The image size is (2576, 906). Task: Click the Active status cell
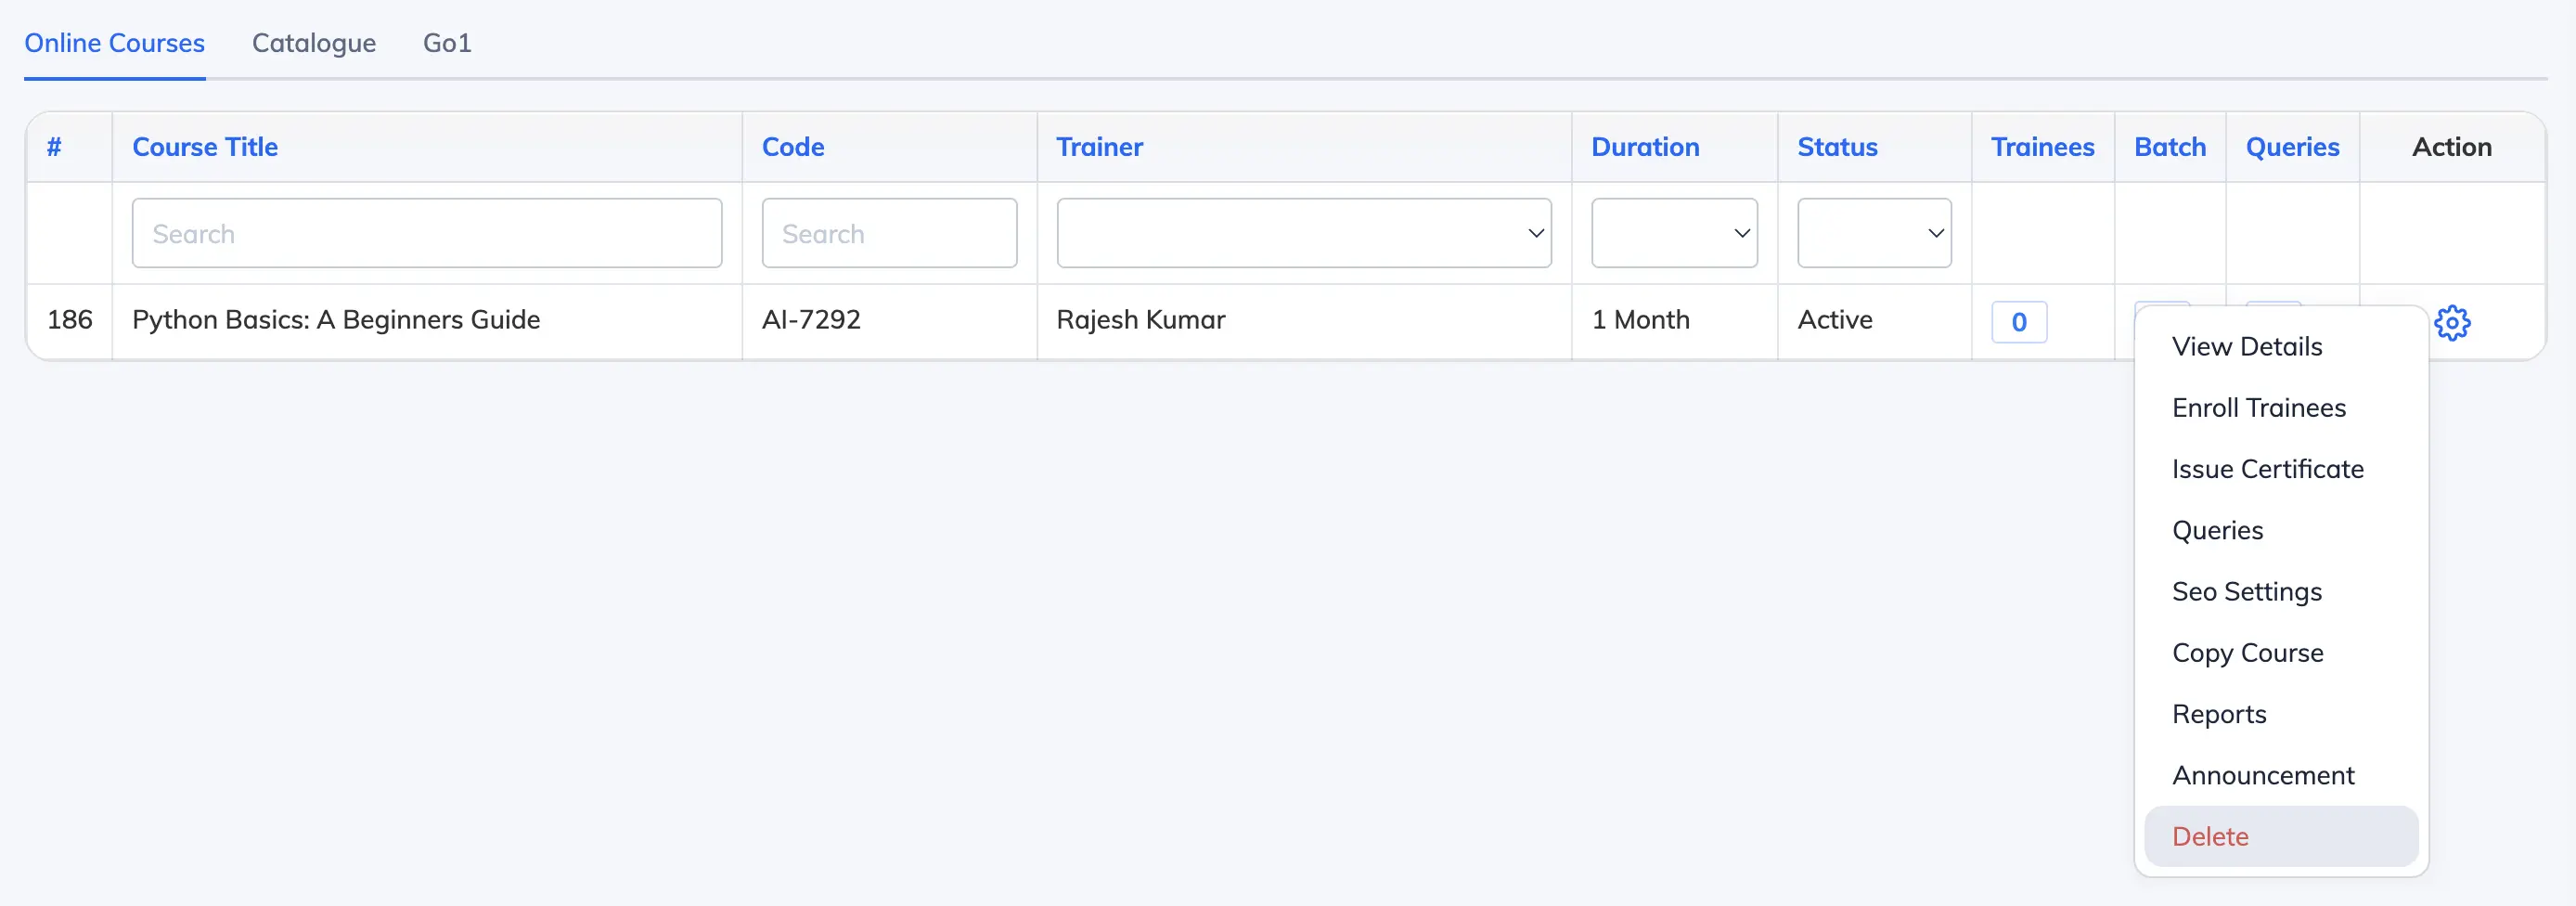click(1835, 320)
